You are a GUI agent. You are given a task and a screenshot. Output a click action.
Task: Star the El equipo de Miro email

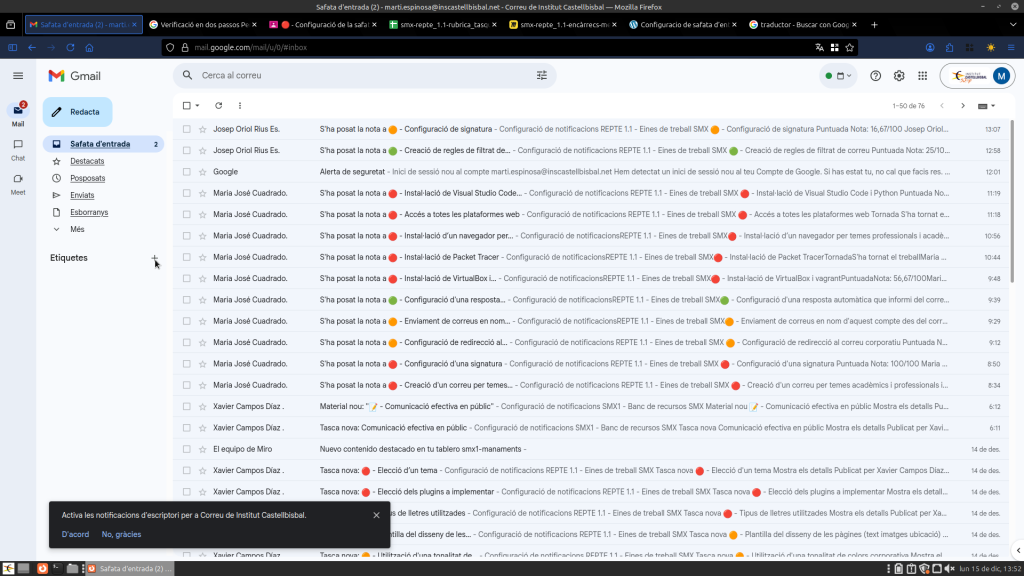[202, 449]
